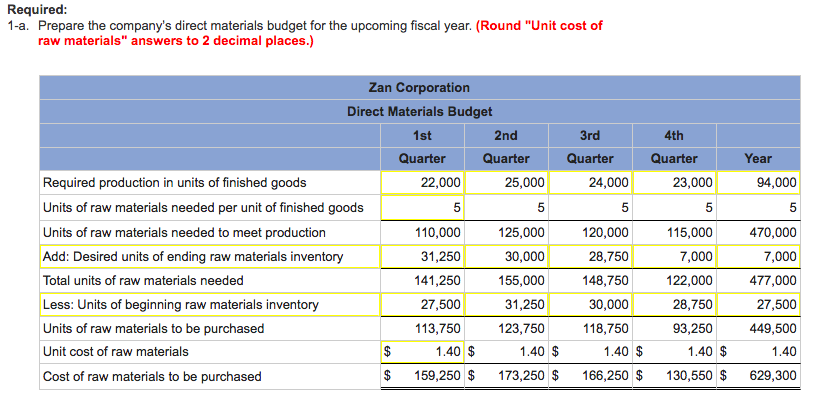Click the Direct Materials Budget heading
Image resolution: width=826 pixels, height=408 pixels.
419,112
